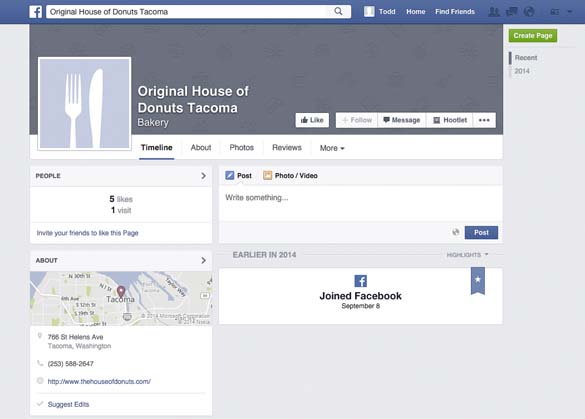Click the Facebook logo in top bar
The width and height of the screenshot is (585, 419).
click(36, 12)
